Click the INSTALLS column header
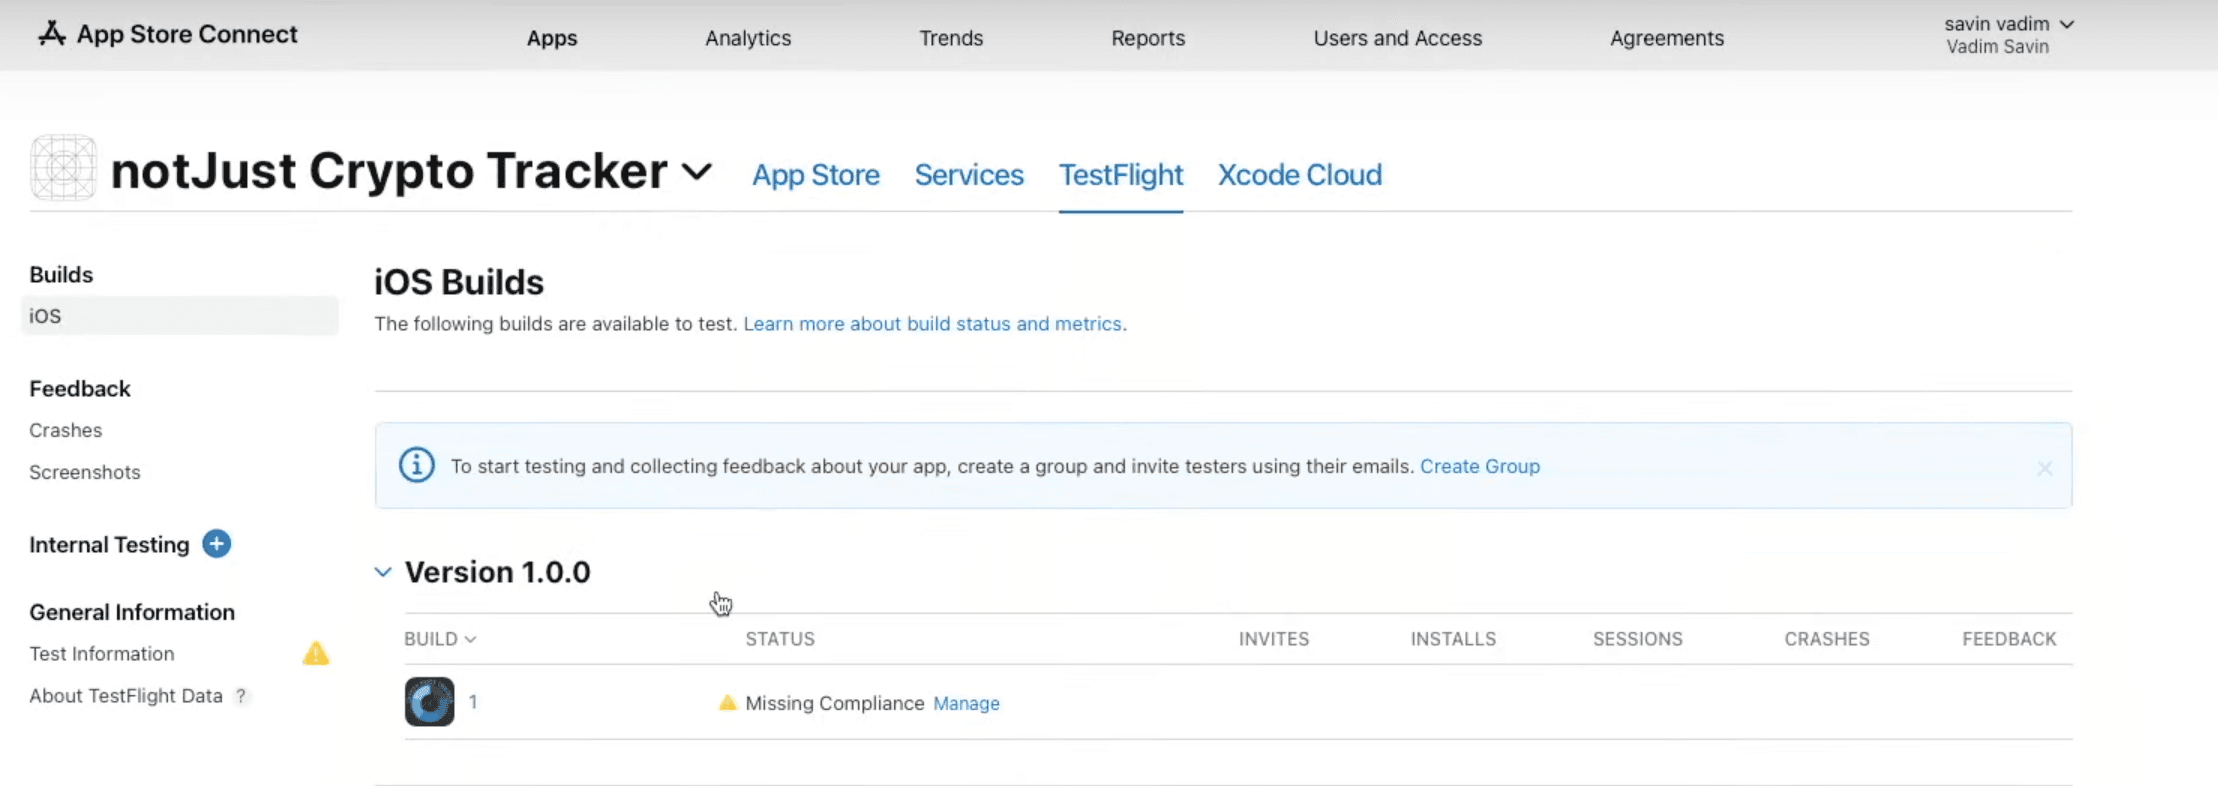The height and width of the screenshot is (786, 2218). (1453, 639)
